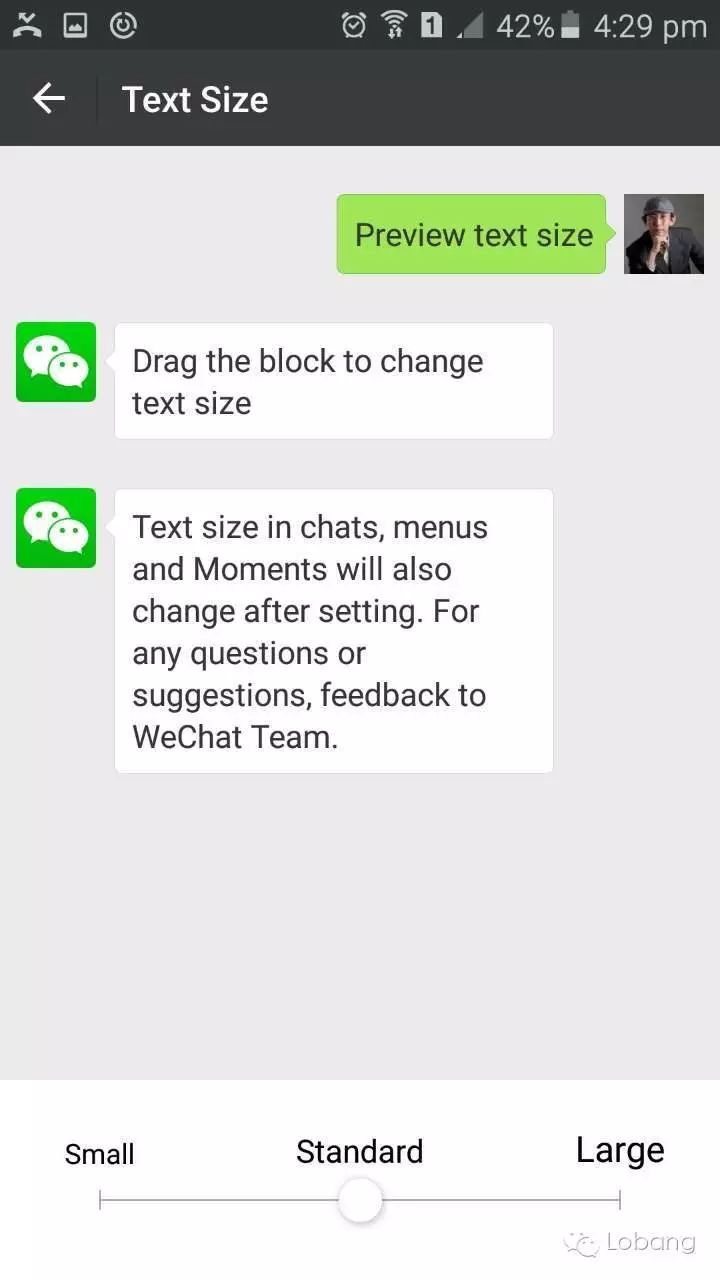
Task: Tap the missed call notification icon
Action: [28, 25]
